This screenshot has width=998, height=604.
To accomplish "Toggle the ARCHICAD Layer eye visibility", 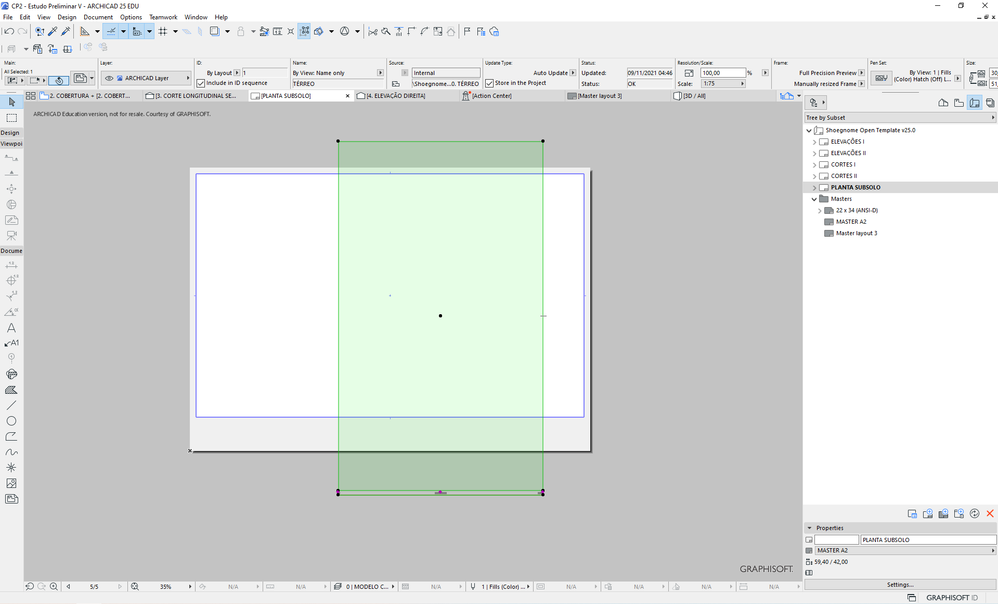I will (x=109, y=78).
